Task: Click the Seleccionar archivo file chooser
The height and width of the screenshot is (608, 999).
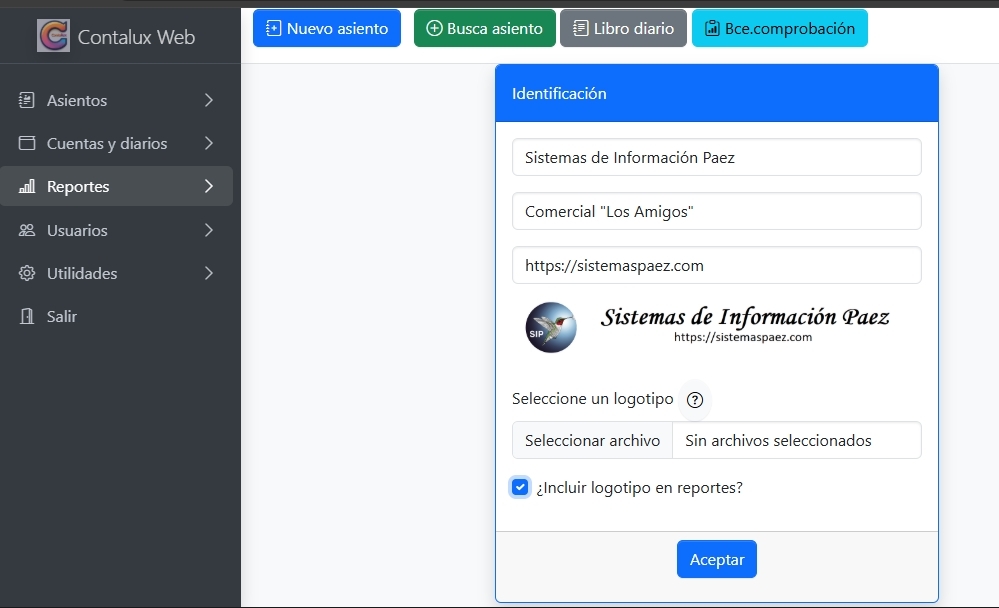Action: click(x=592, y=440)
